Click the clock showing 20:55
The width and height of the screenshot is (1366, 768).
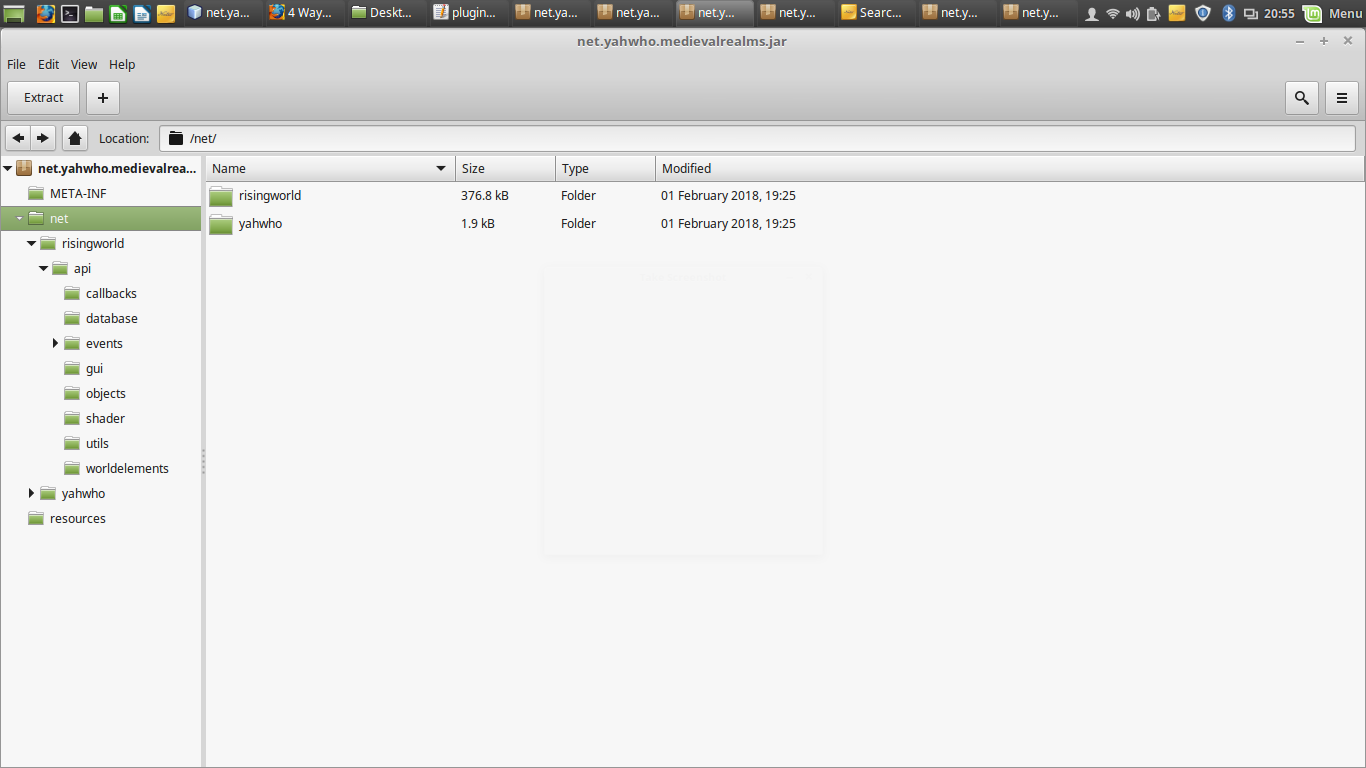pyautogui.click(x=1279, y=13)
